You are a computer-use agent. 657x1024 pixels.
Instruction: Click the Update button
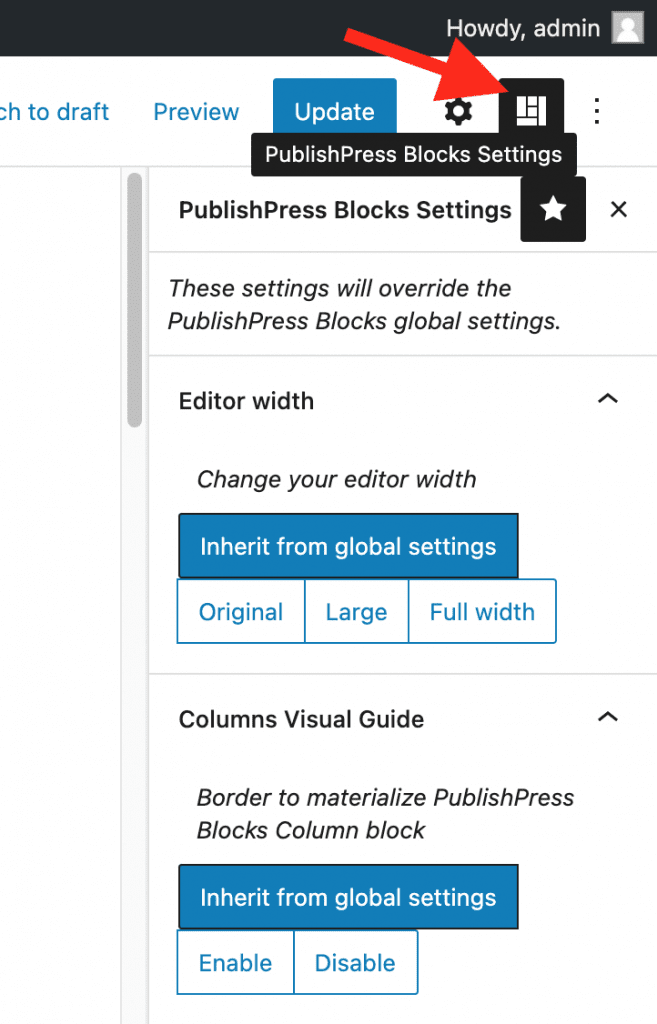pos(334,111)
